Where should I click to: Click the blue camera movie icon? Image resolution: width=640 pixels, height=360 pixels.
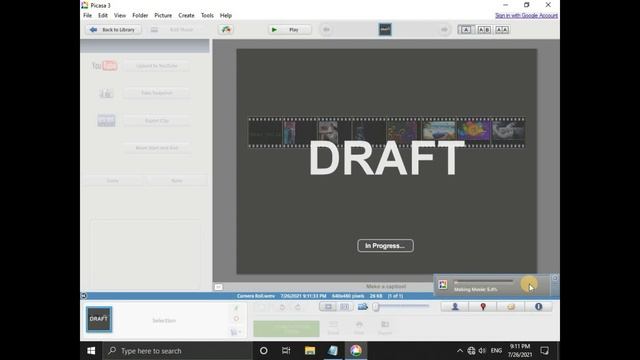tap(363, 307)
